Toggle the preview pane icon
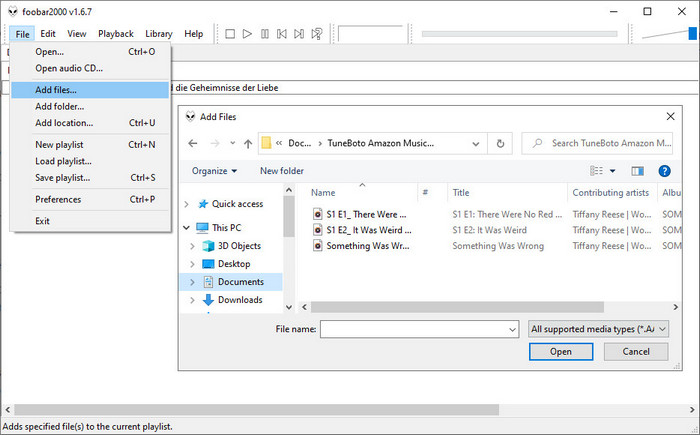The height and width of the screenshot is (435, 700). (638, 171)
